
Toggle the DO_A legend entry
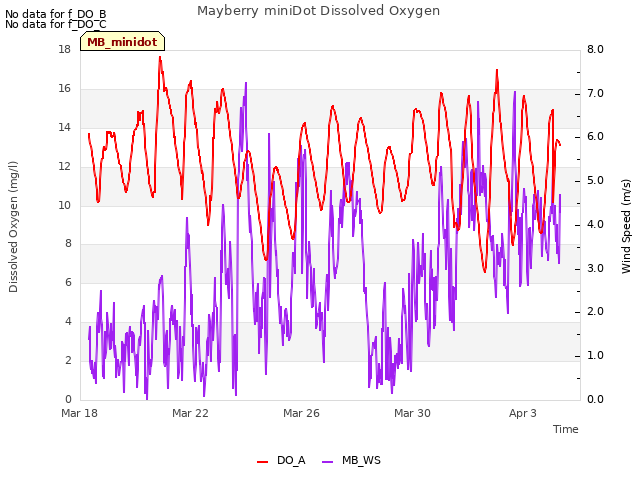pyautogui.click(x=281, y=460)
